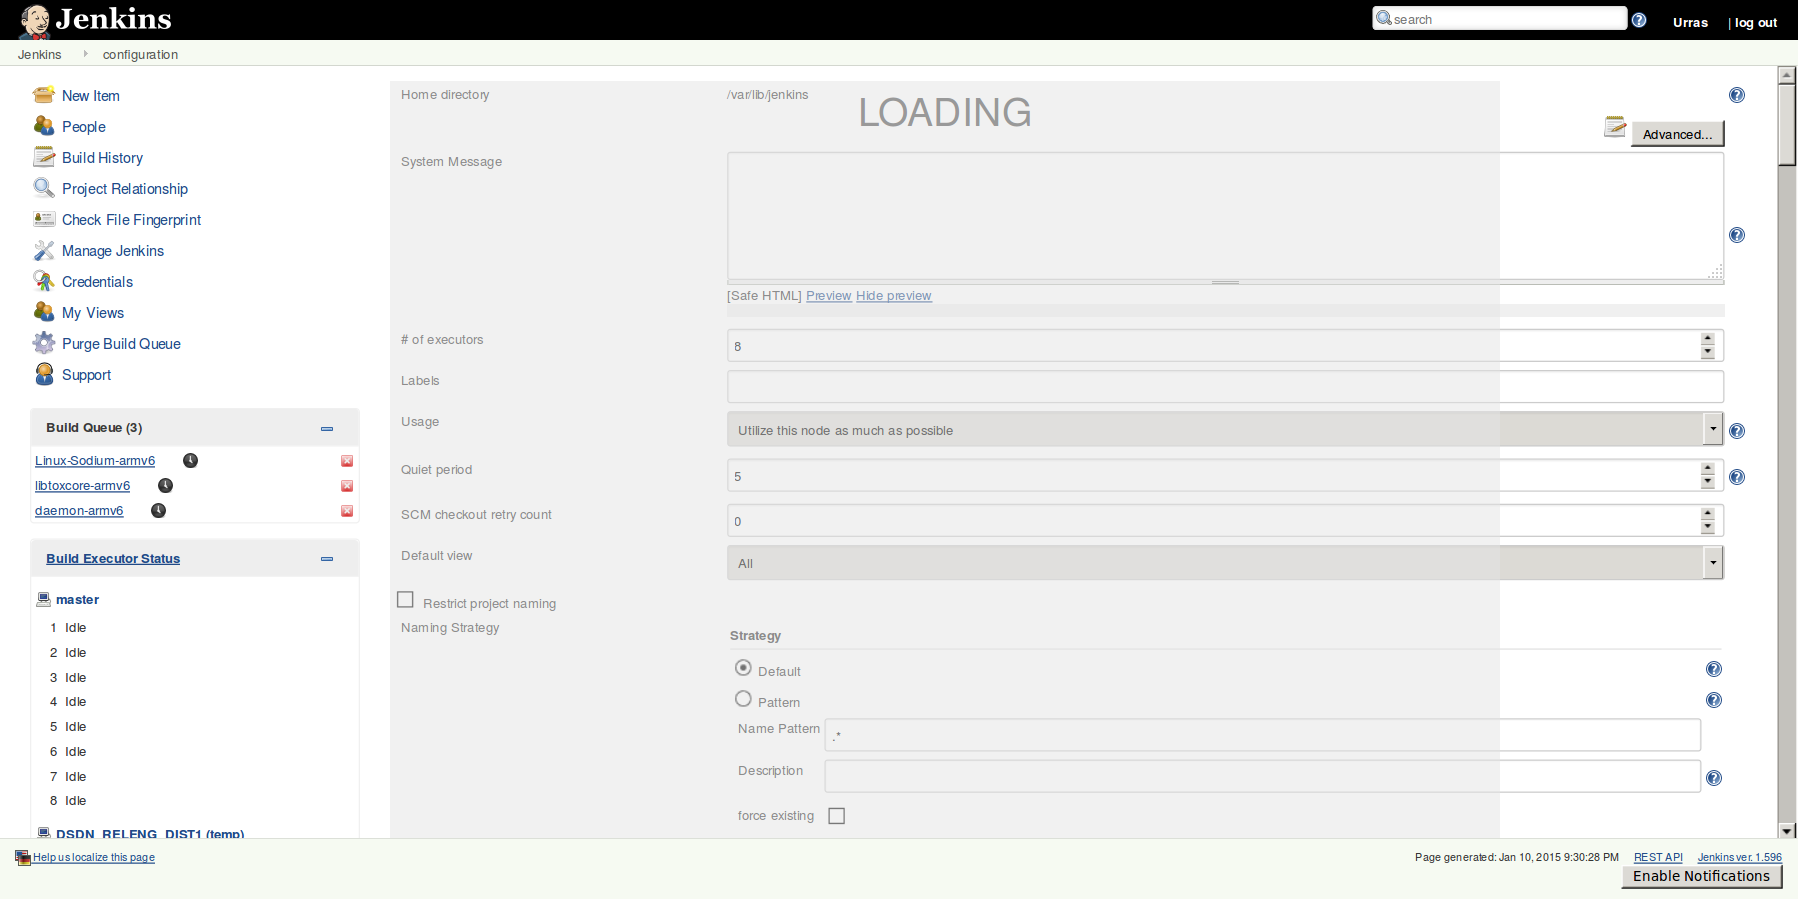This screenshot has width=1798, height=899.
Task: Click the New Item icon in sidebar
Action: click(43, 95)
